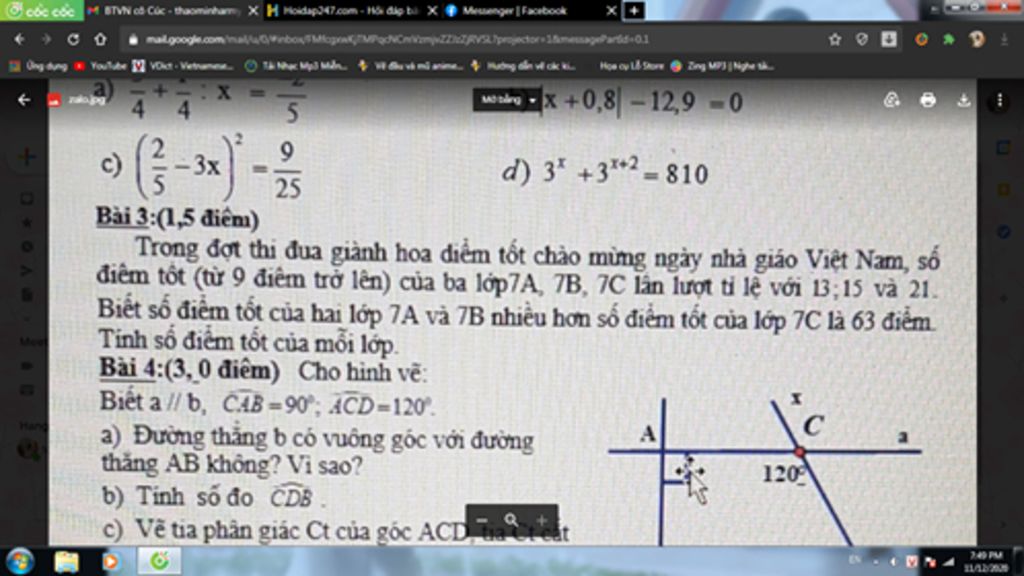Switch to the BTVN cô Cúc Gmail tab
1024x576 pixels.
(x=173, y=10)
